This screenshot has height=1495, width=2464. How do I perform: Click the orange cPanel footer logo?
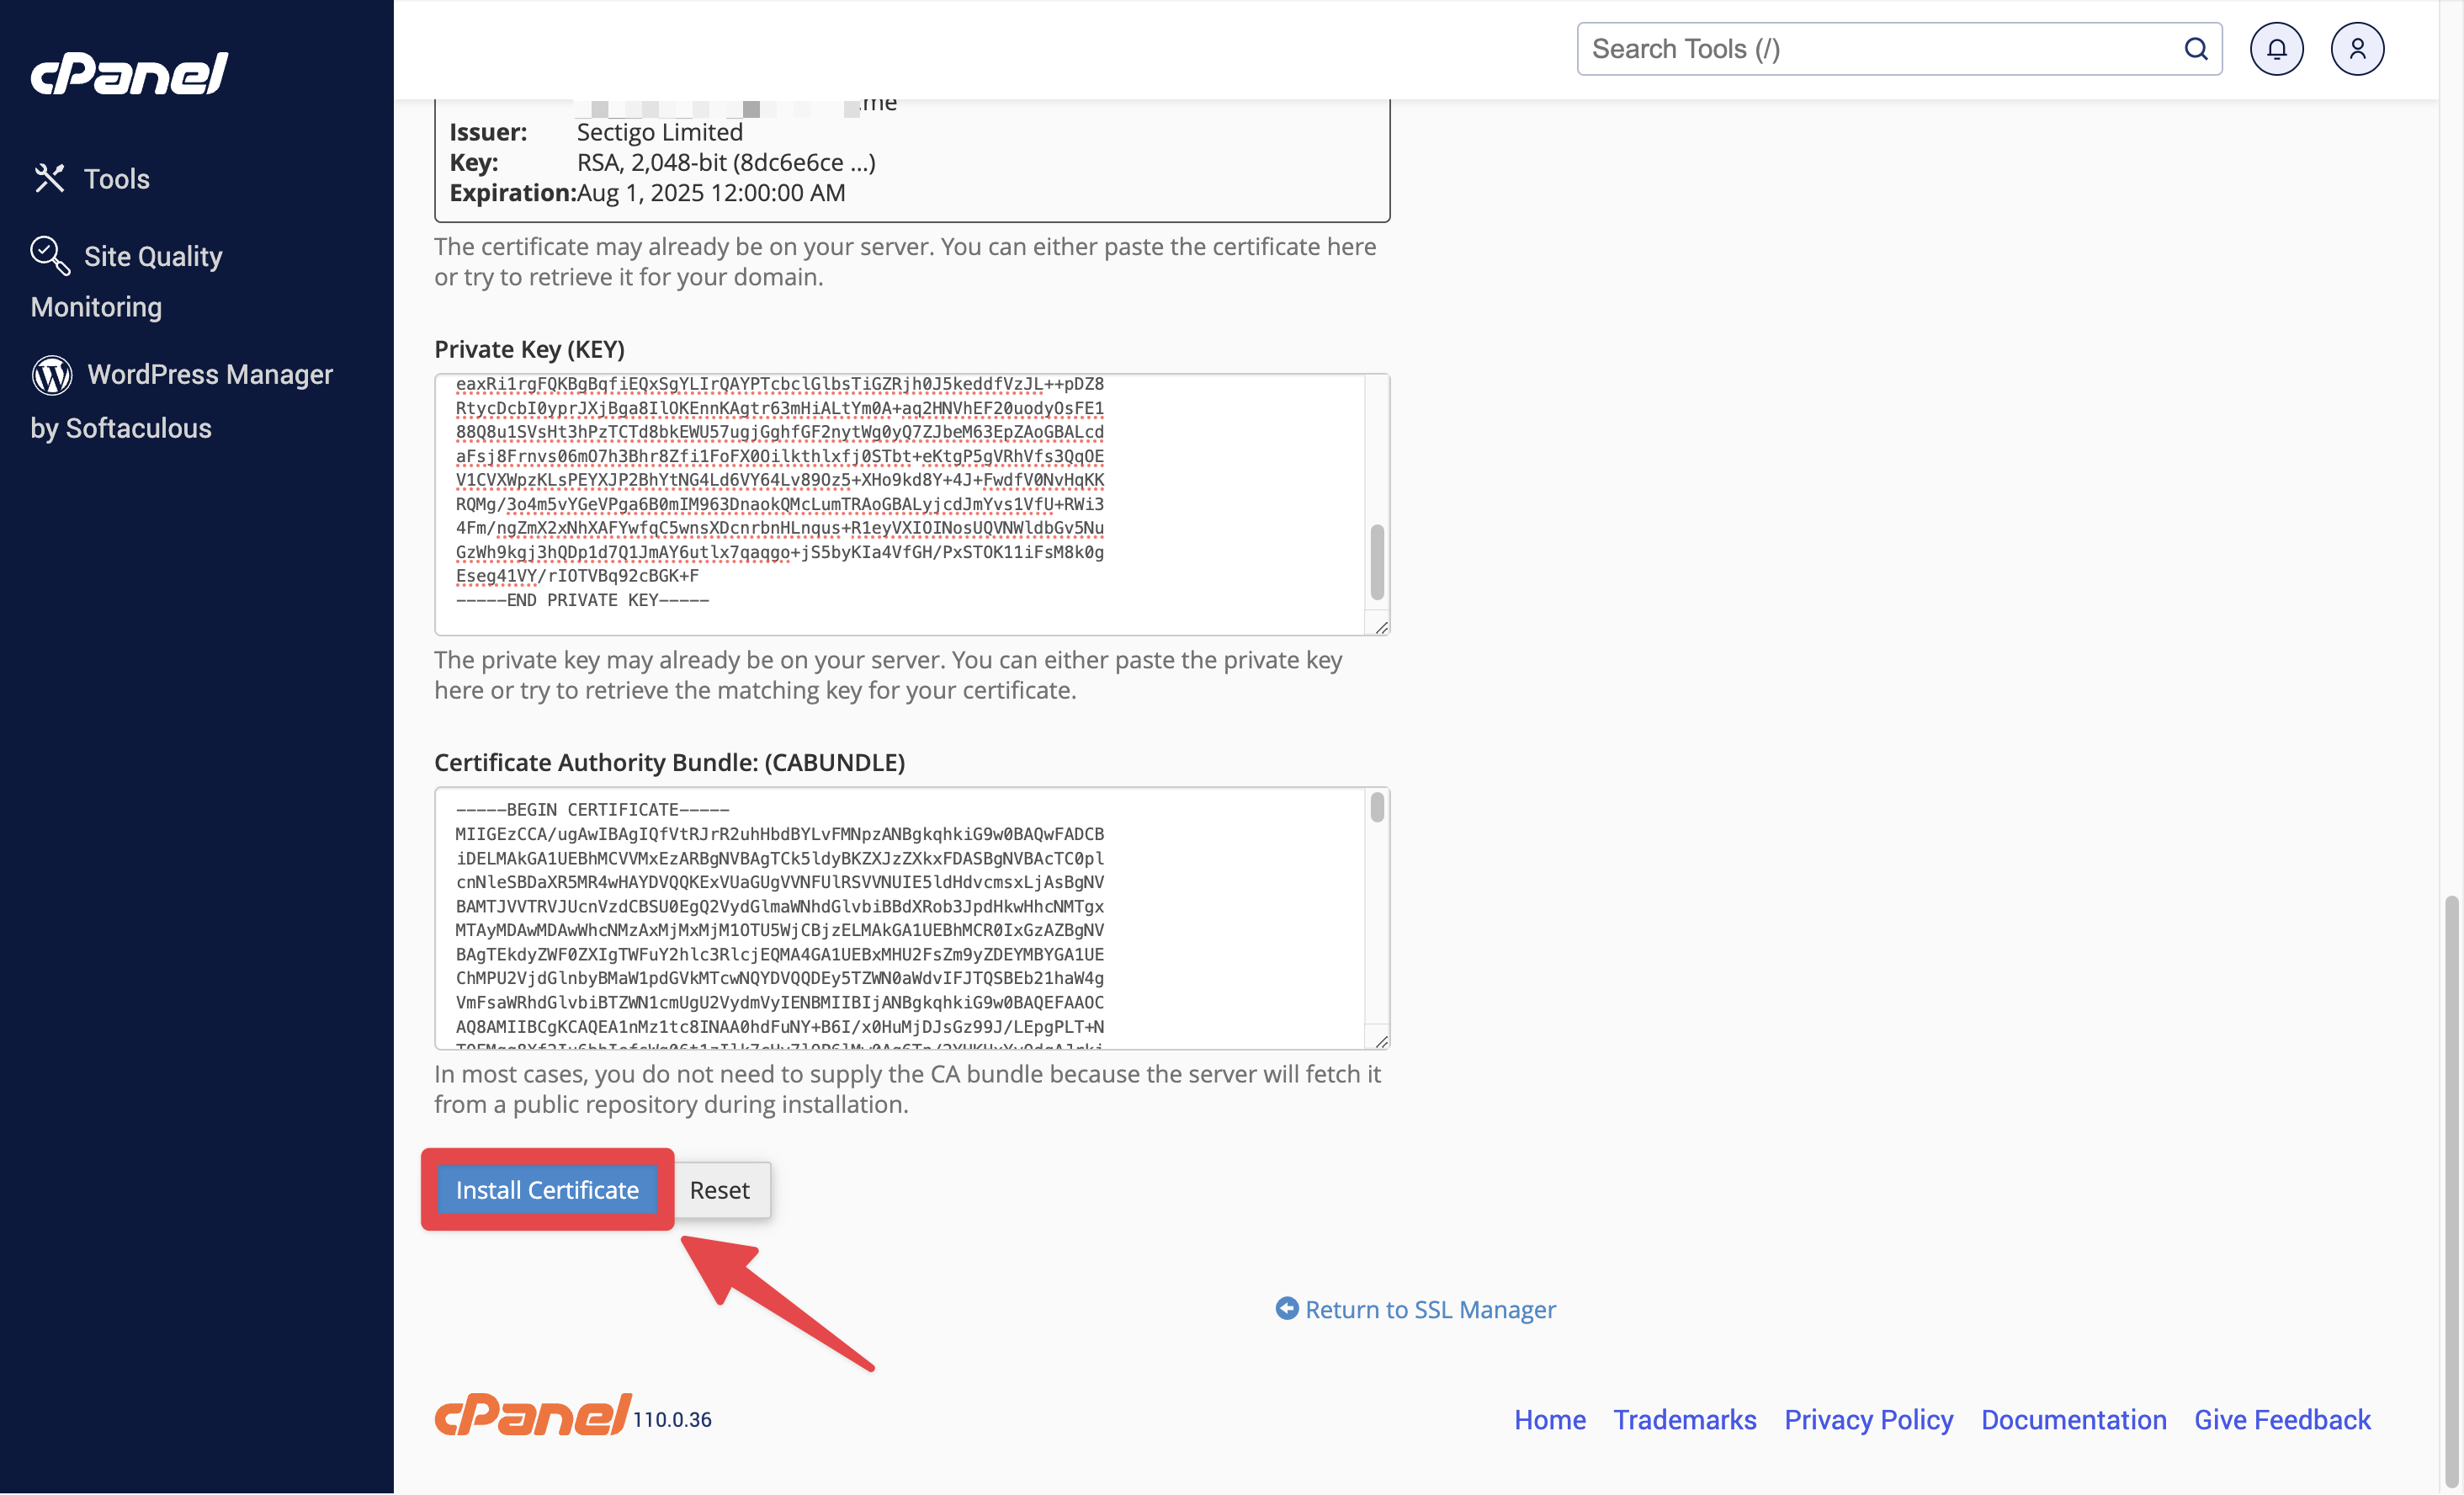pyautogui.click(x=532, y=1415)
